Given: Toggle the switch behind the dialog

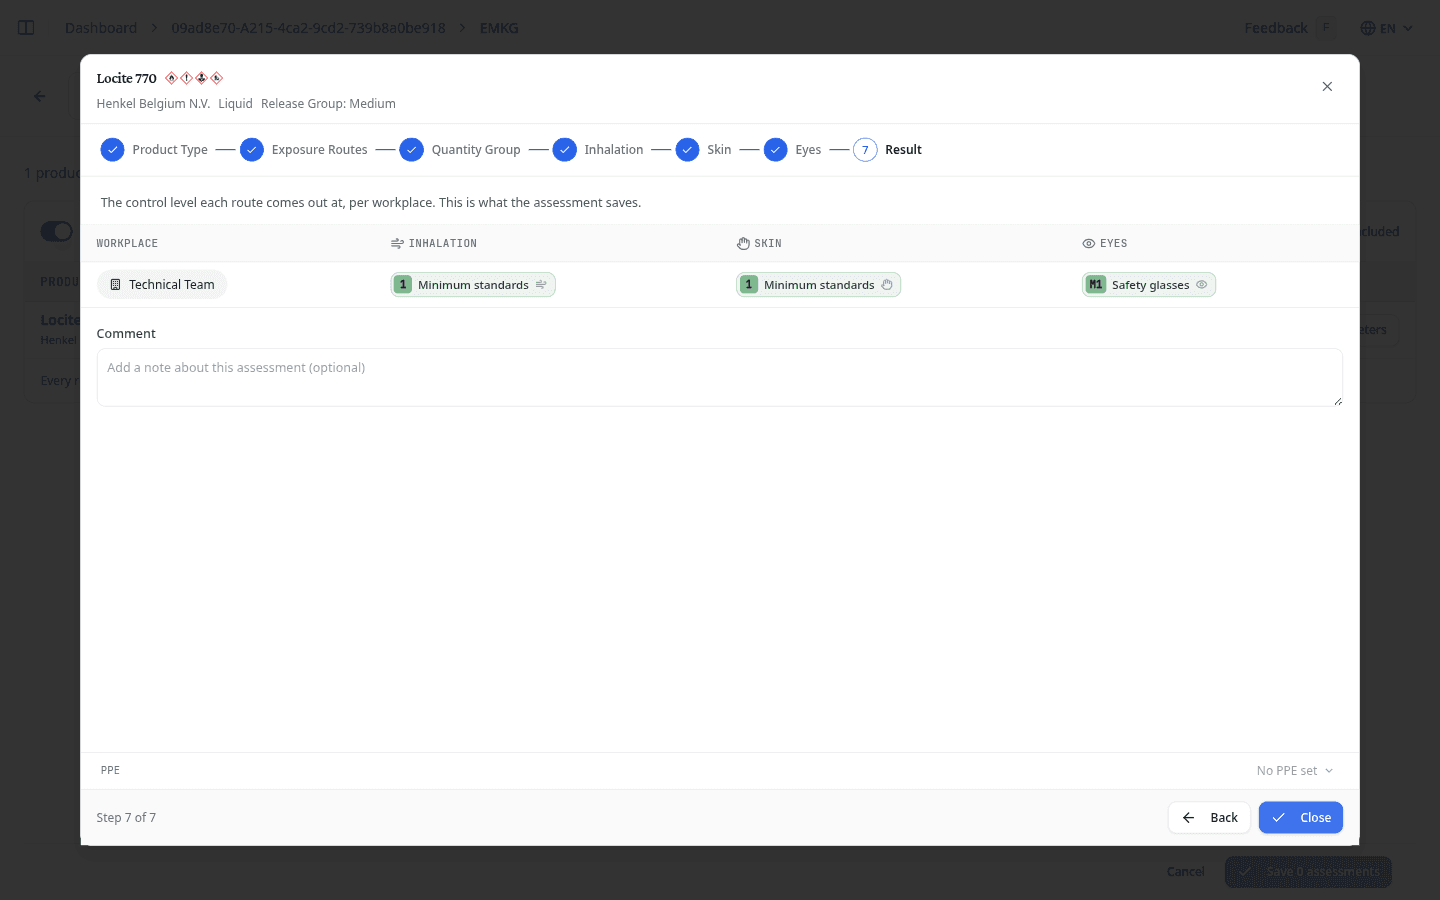Looking at the screenshot, I should 56,231.
